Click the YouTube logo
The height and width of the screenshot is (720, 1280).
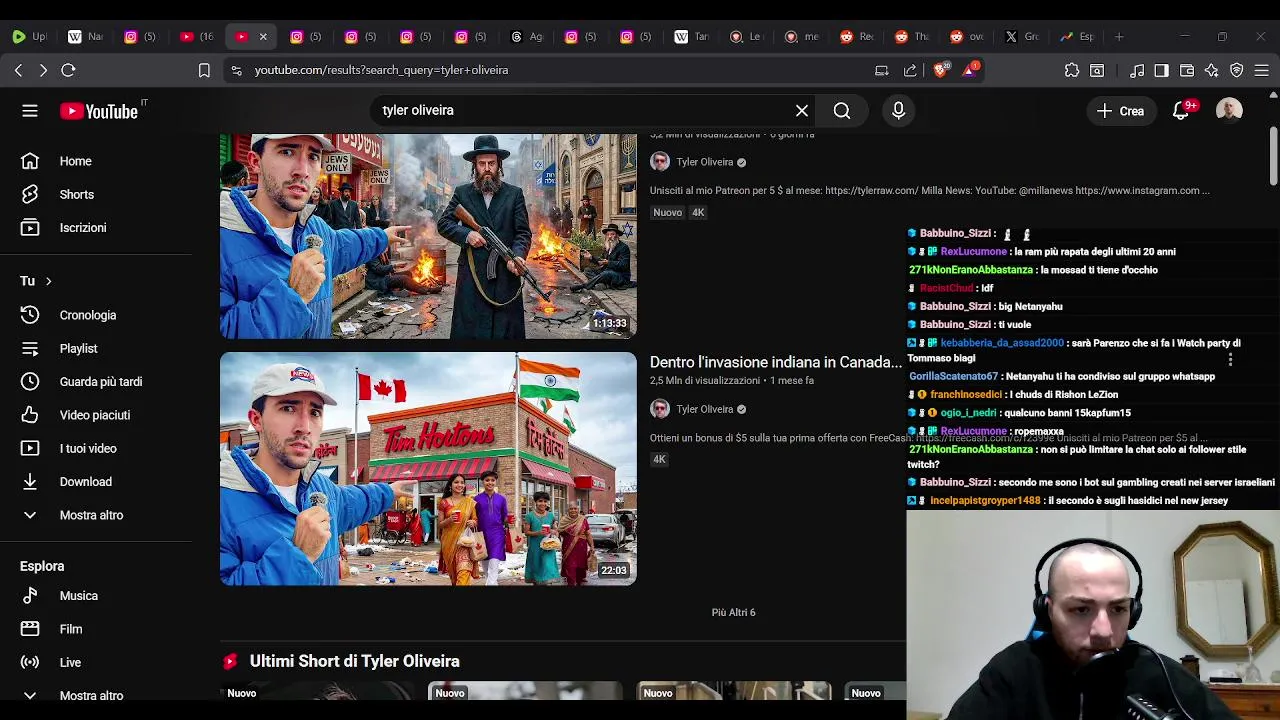point(99,111)
